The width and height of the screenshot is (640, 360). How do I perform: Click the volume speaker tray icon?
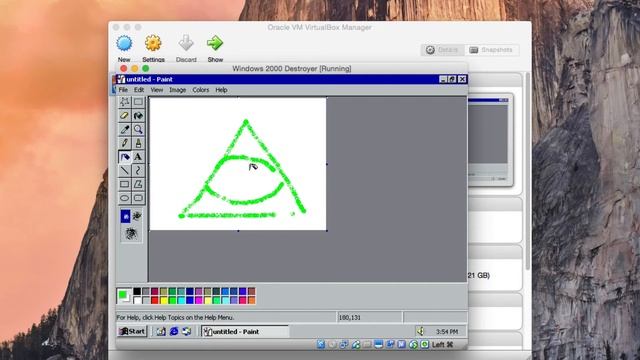(x=420, y=331)
